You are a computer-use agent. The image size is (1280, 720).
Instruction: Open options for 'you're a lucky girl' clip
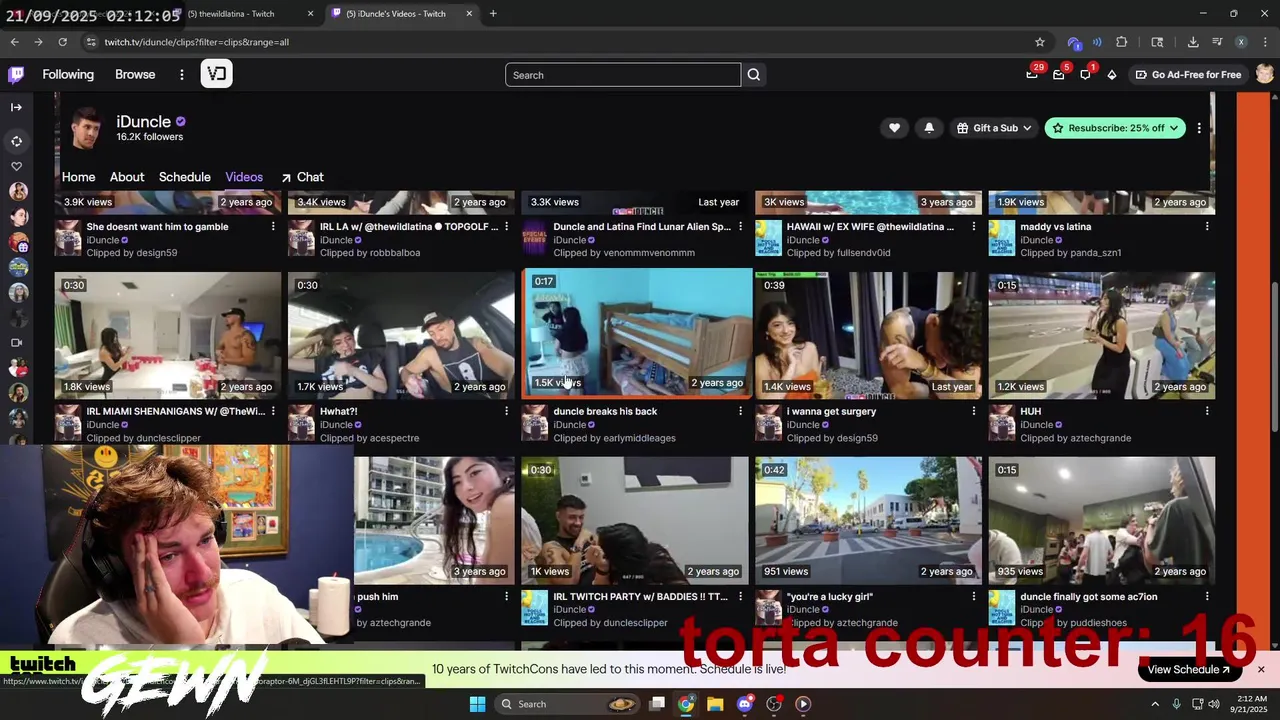click(x=974, y=596)
